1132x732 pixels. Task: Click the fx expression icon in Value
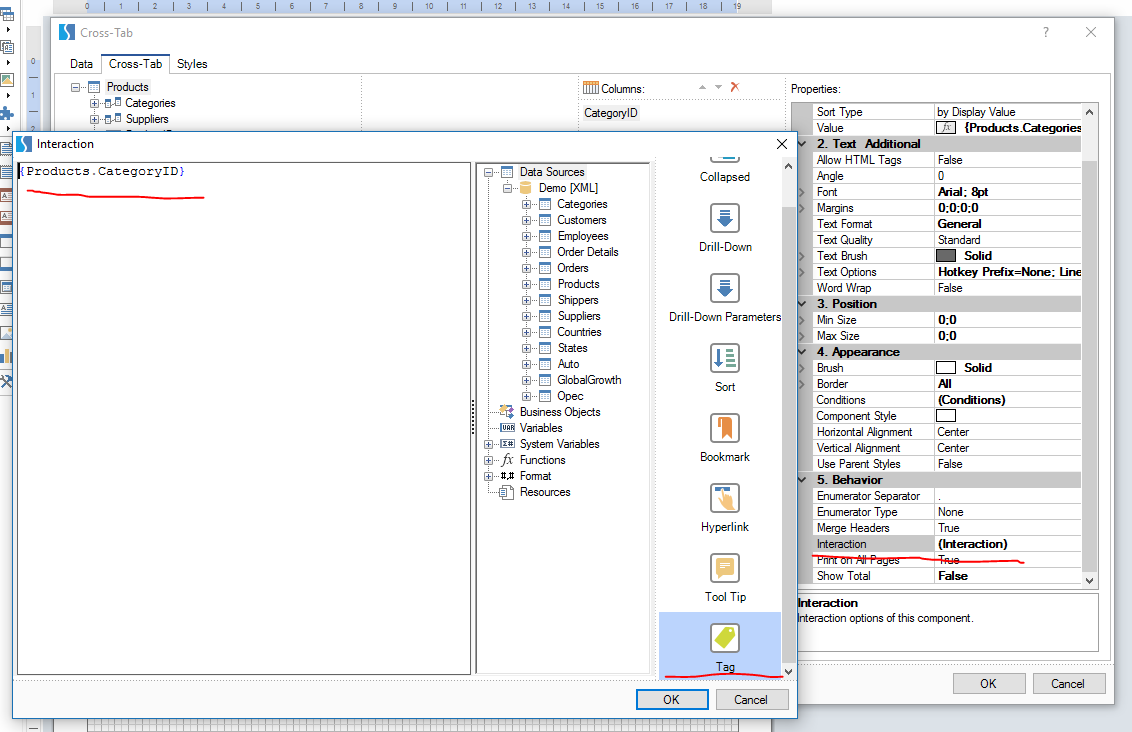[946, 128]
